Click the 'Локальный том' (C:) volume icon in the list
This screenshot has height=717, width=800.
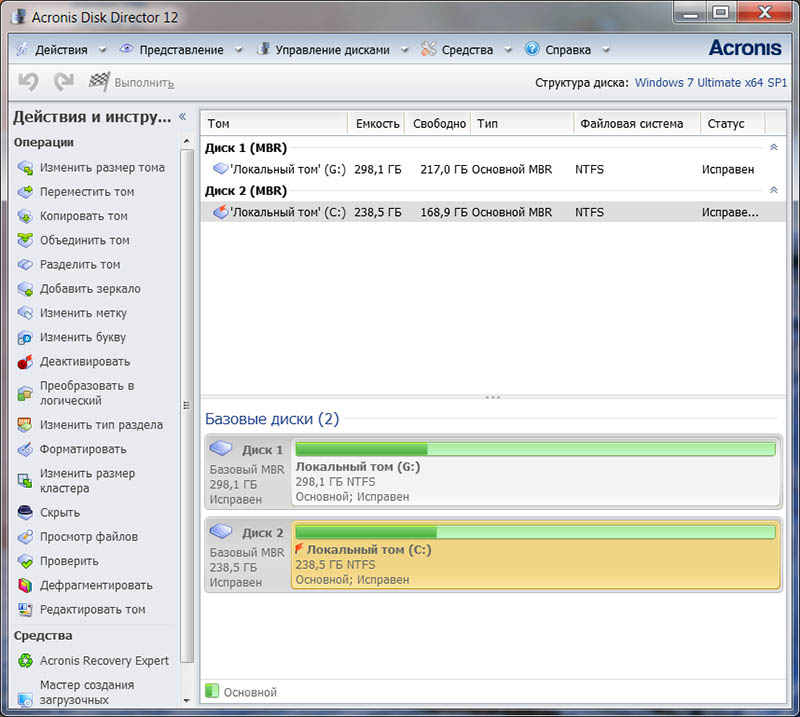pos(220,211)
